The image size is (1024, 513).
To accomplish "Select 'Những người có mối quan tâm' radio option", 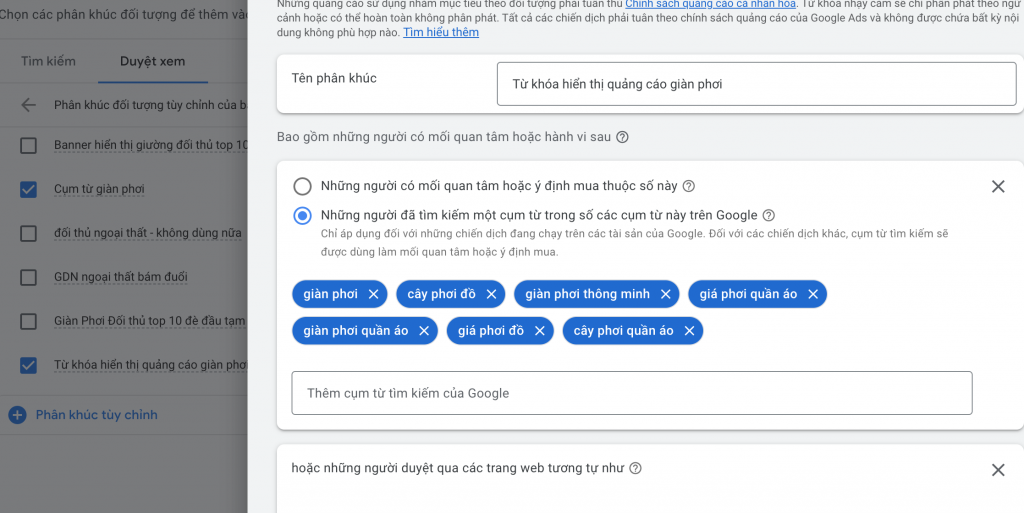I will (x=302, y=187).
